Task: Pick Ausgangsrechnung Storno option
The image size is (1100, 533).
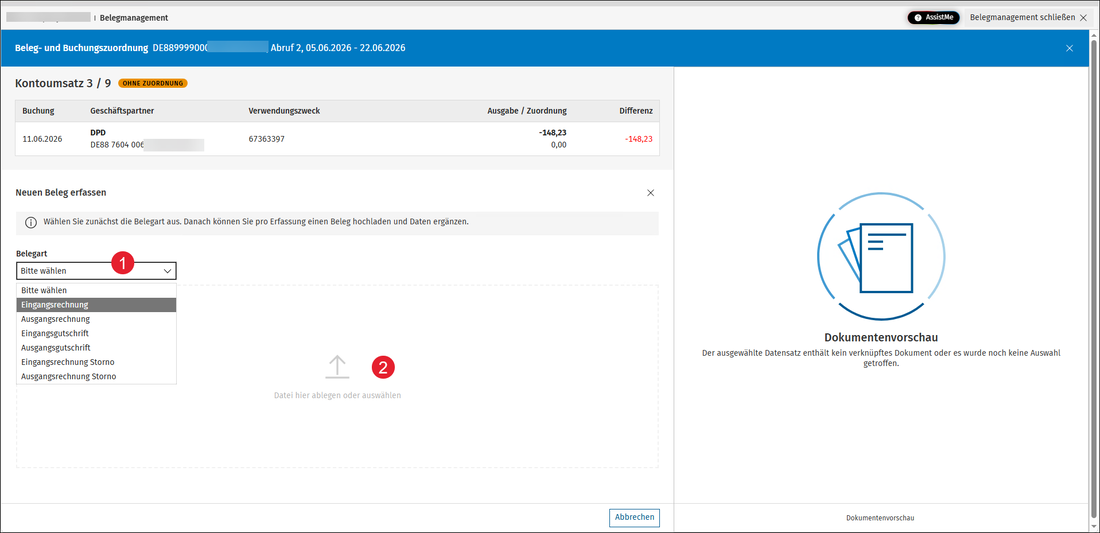Action: tap(96, 377)
